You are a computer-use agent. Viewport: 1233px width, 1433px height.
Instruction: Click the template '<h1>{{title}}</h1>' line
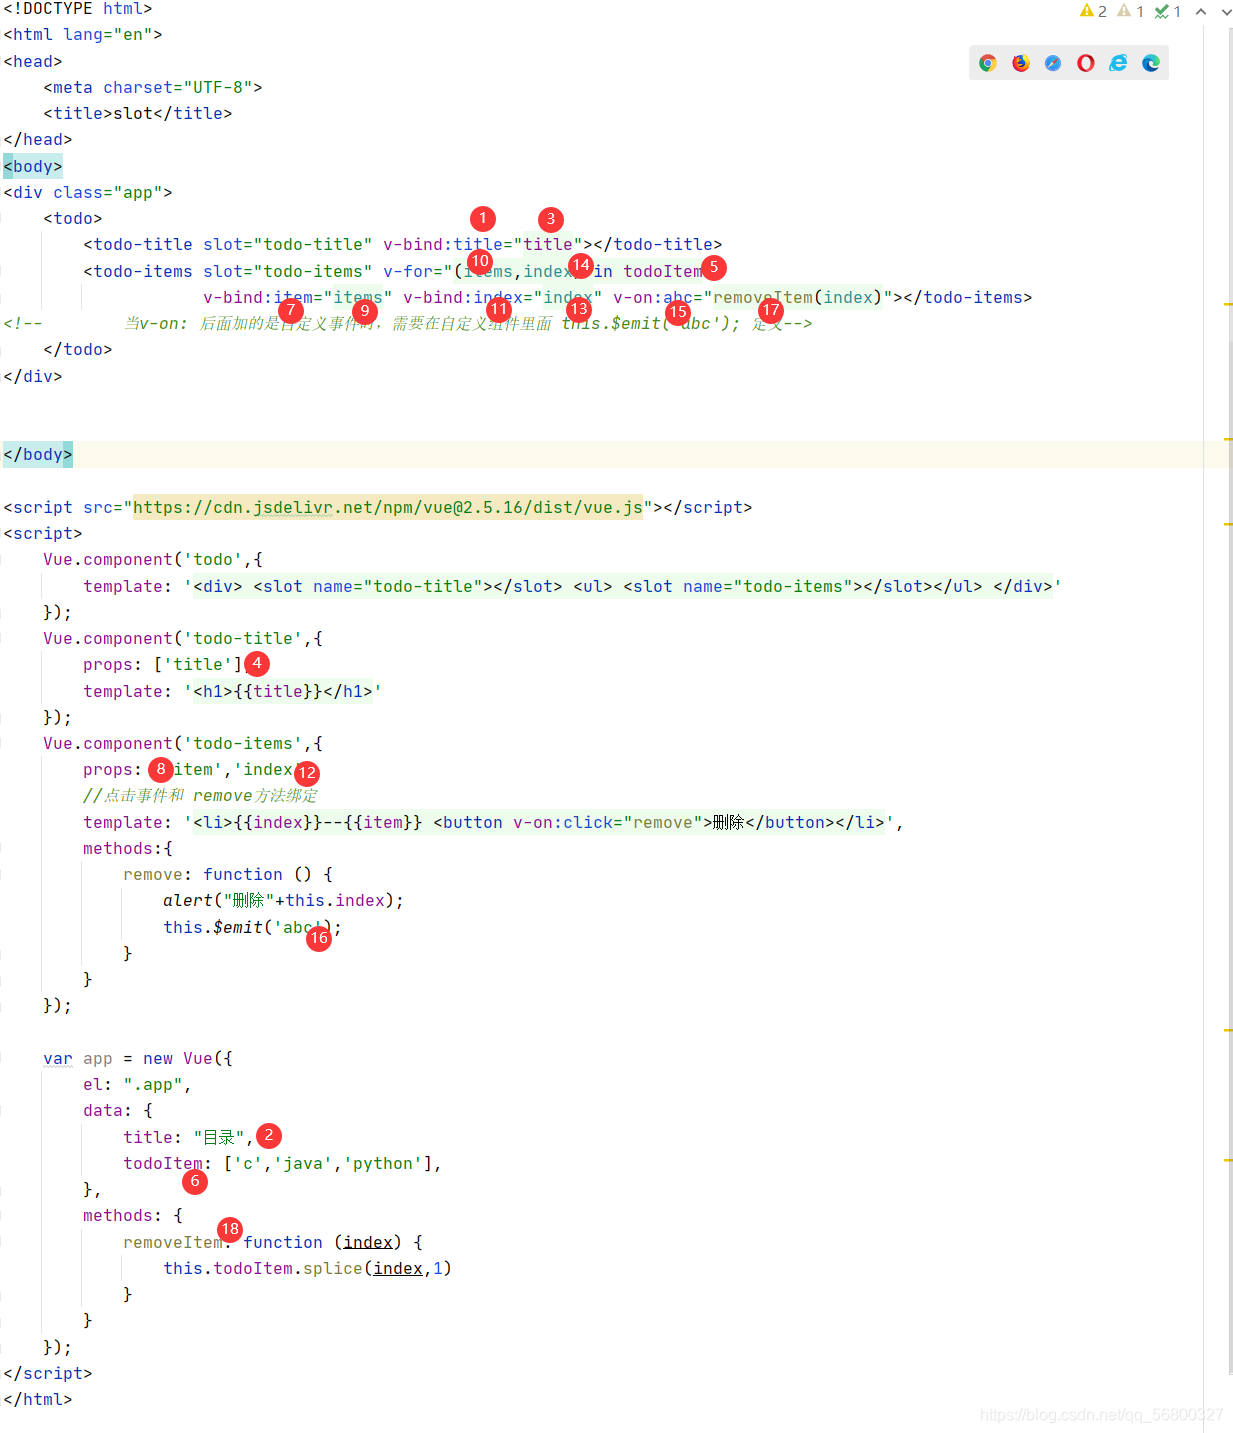point(232,692)
